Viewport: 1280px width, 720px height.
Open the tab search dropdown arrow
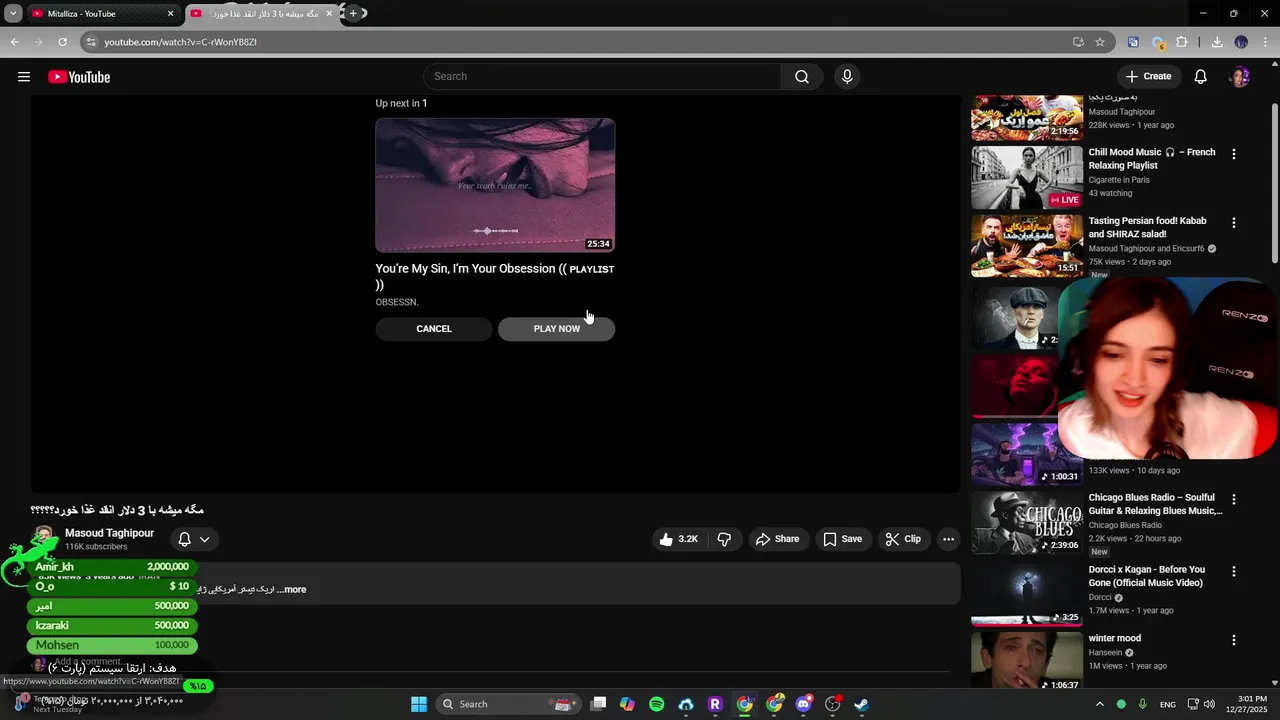pyautogui.click(x=13, y=14)
